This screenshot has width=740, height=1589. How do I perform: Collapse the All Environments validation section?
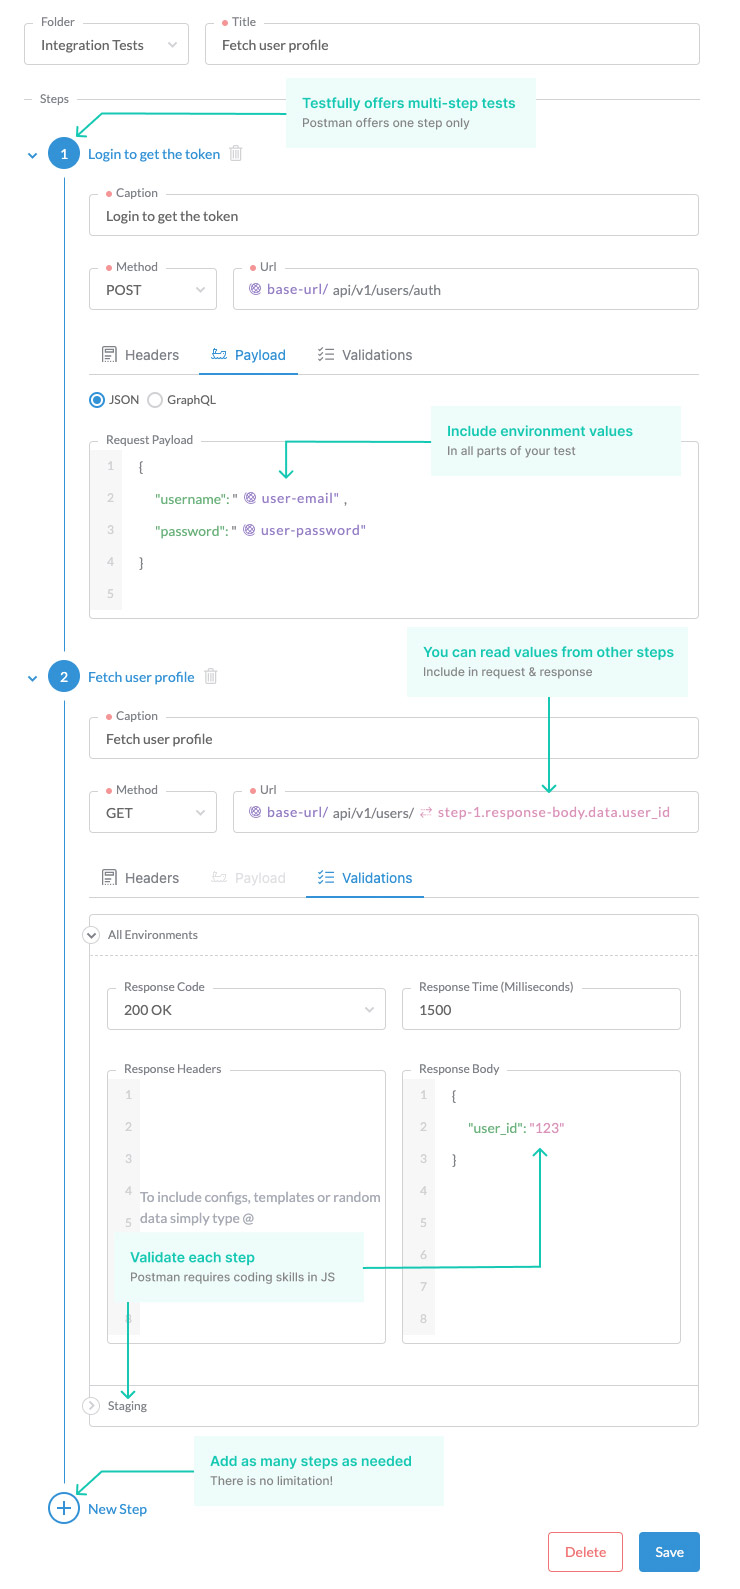tap(91, 935)
